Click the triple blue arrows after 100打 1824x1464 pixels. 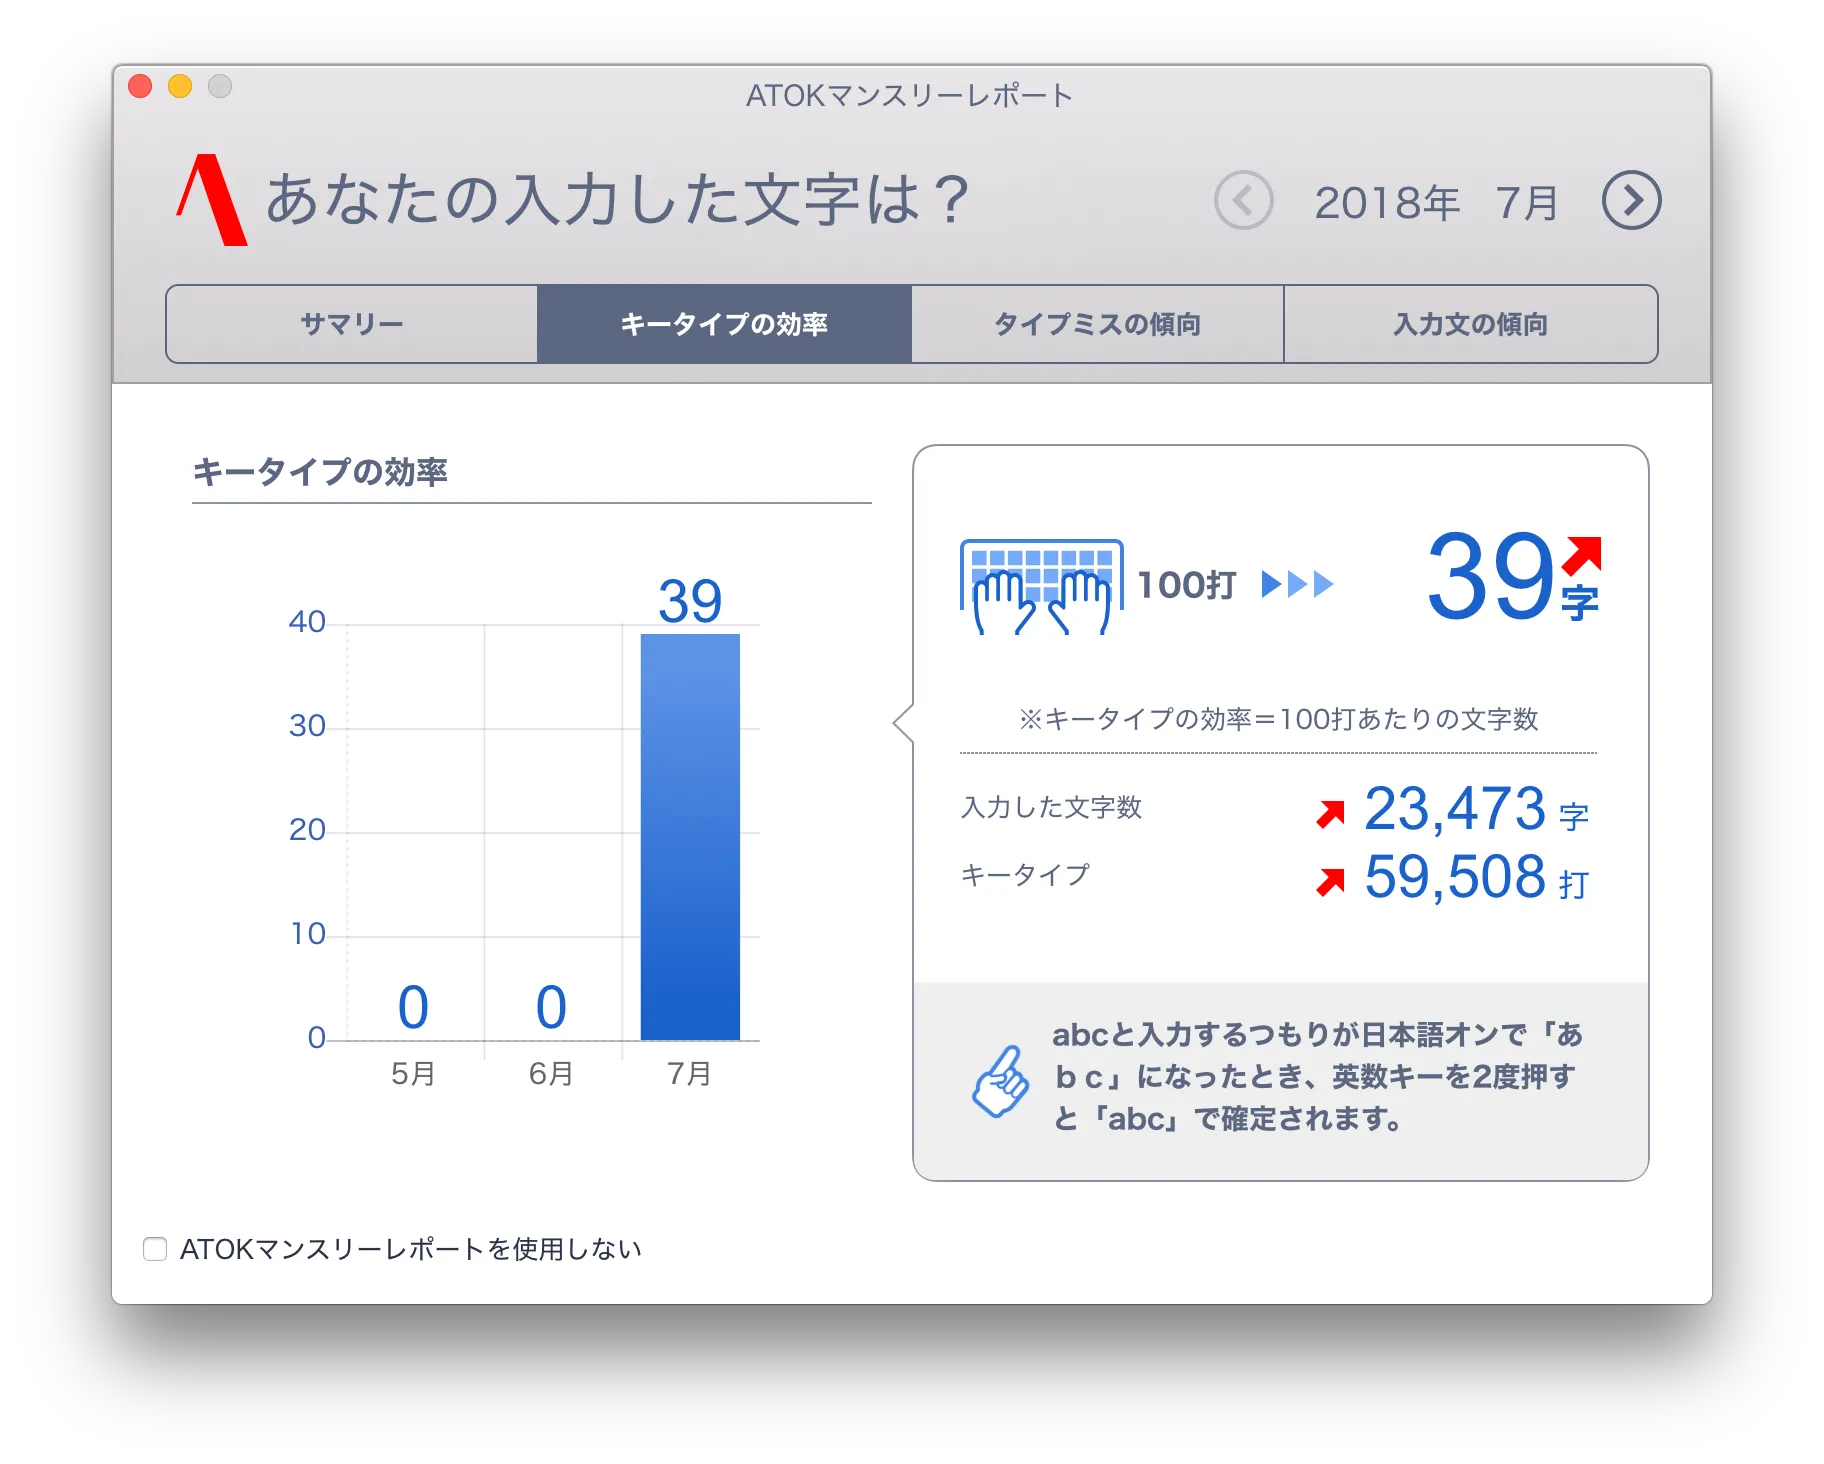1297,584
